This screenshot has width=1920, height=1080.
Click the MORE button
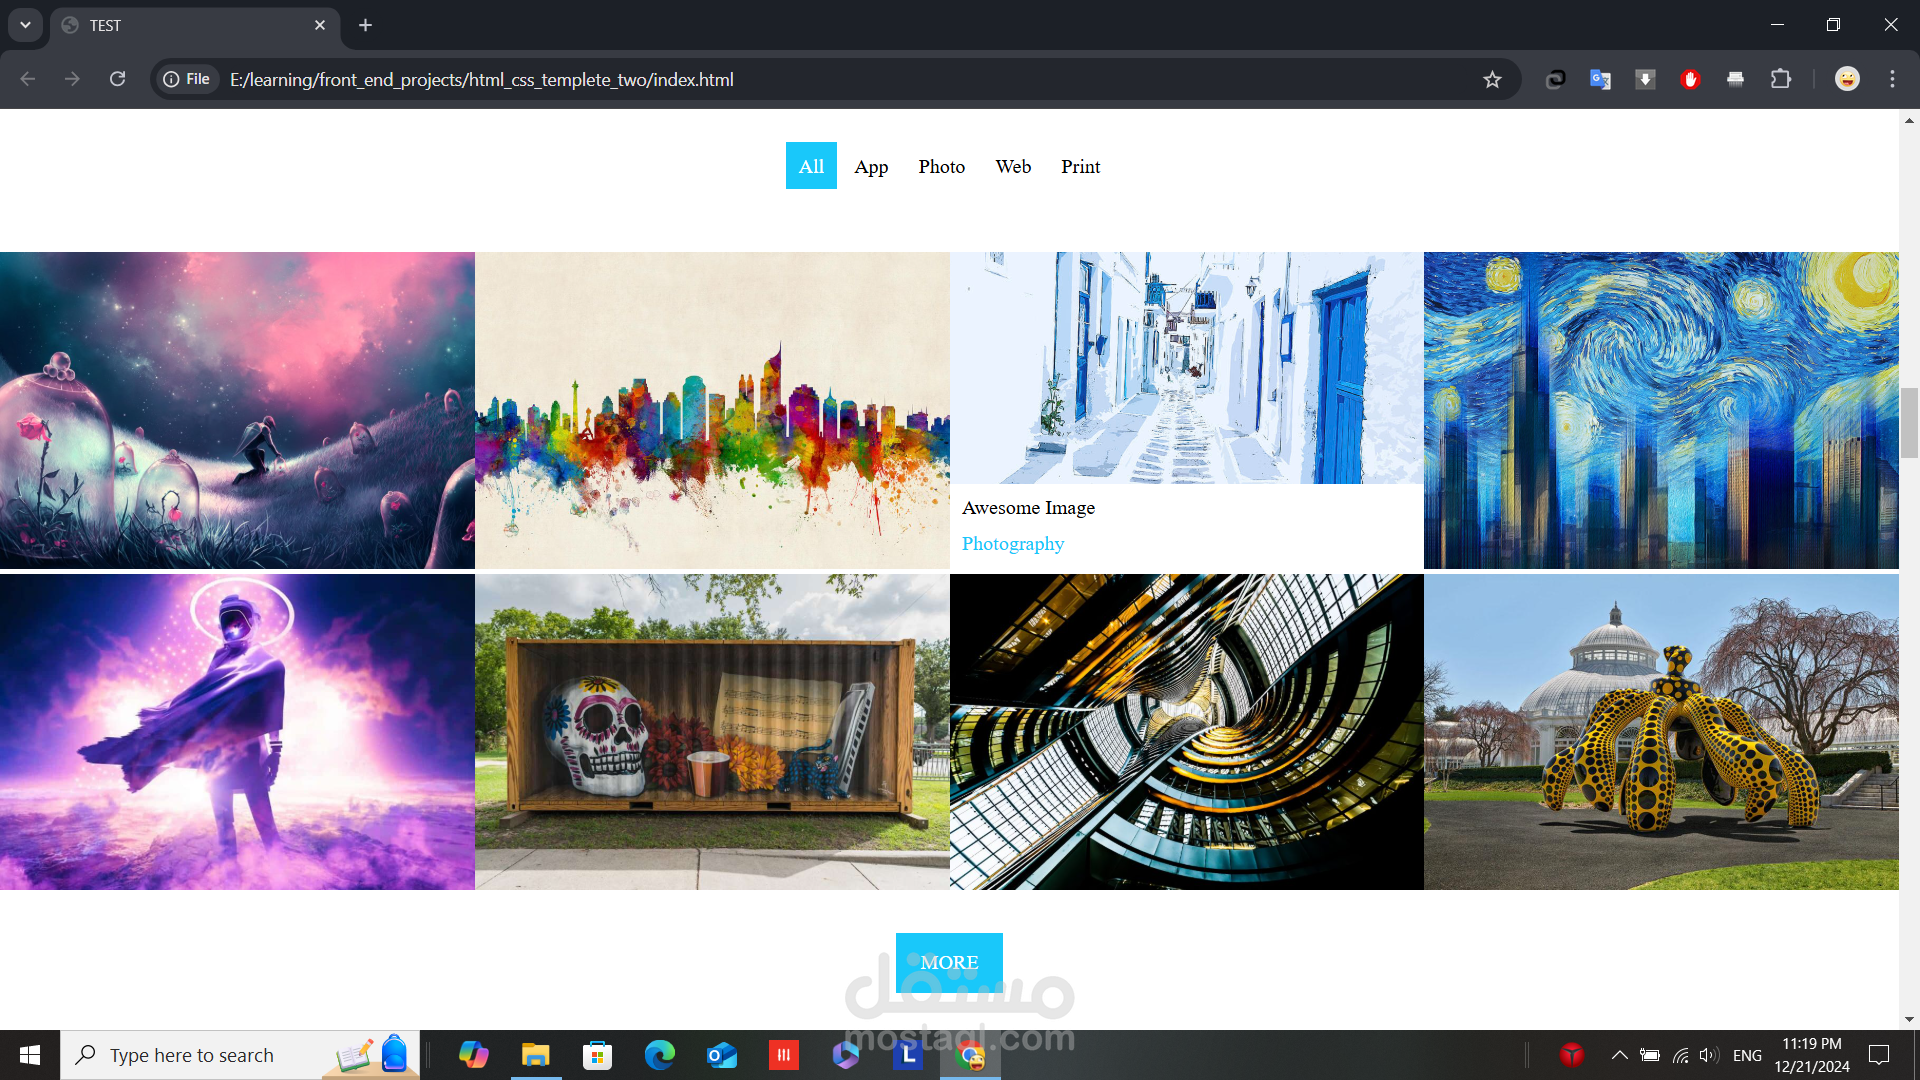[x=949, y=961]
